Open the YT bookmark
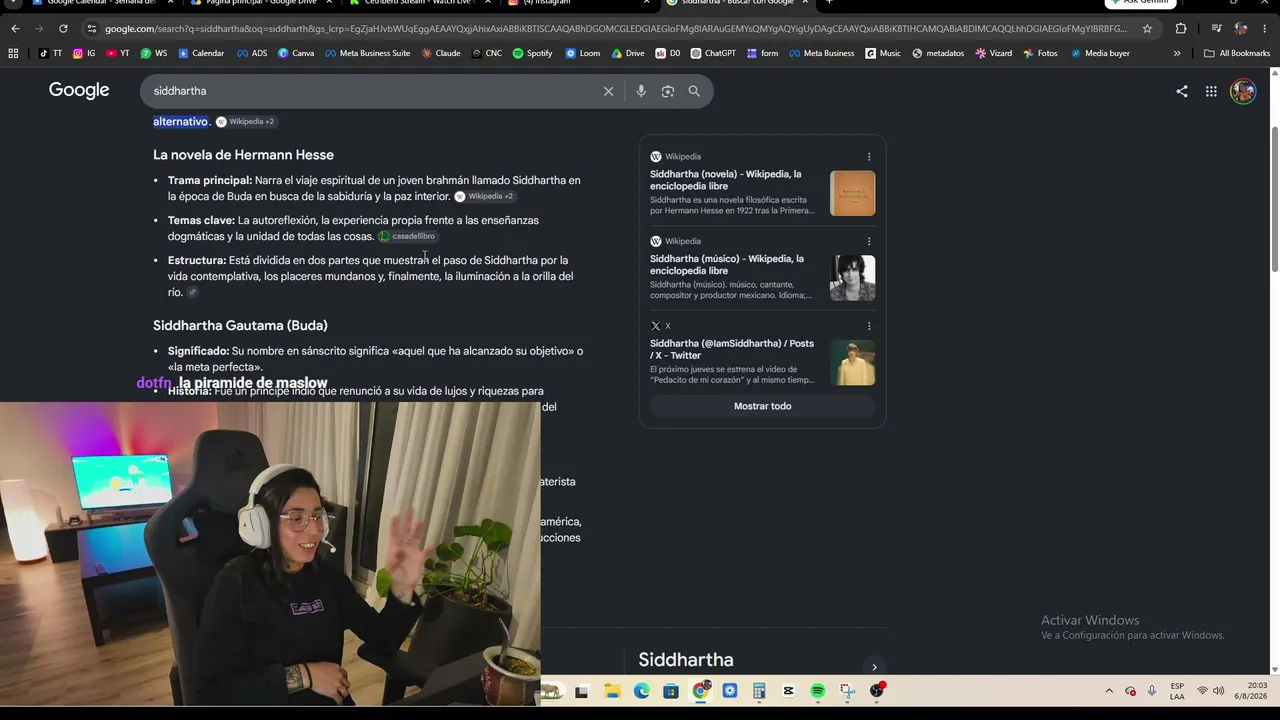 click(118, 53)
